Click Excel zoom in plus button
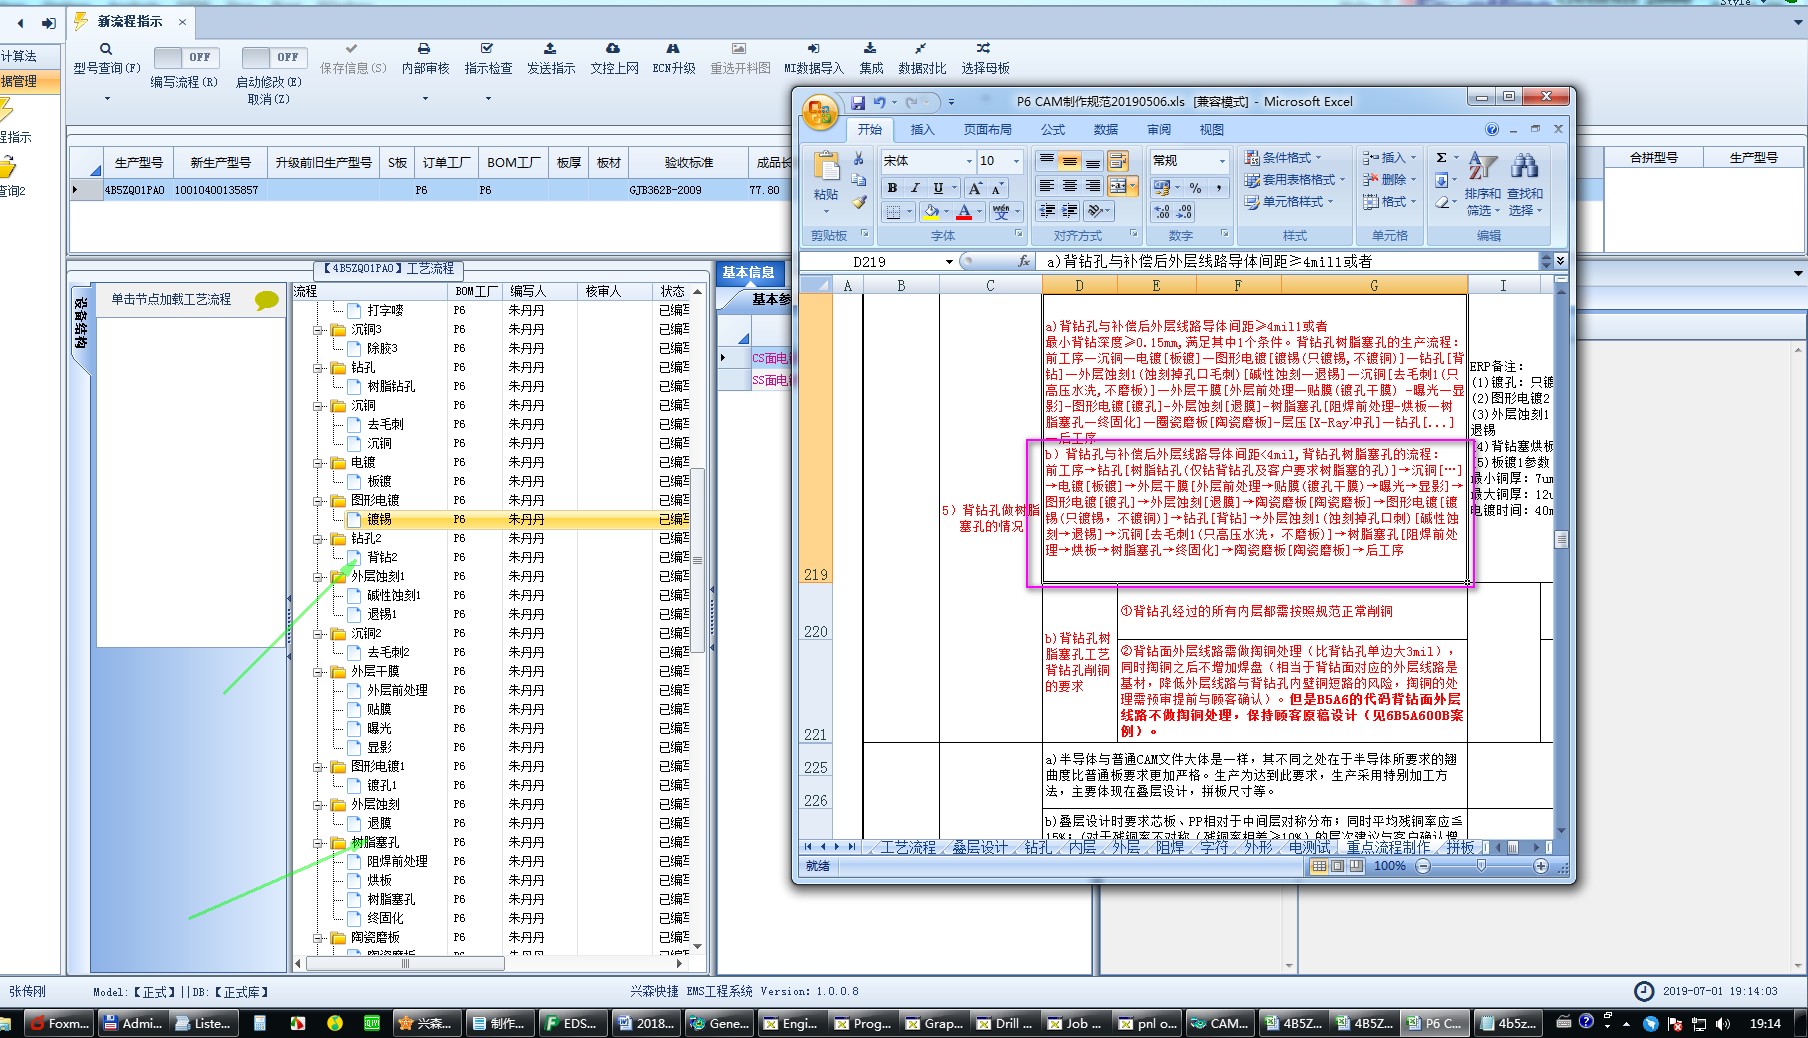Viewport: 1808px width, 1038px height. tap(1541, 866)
